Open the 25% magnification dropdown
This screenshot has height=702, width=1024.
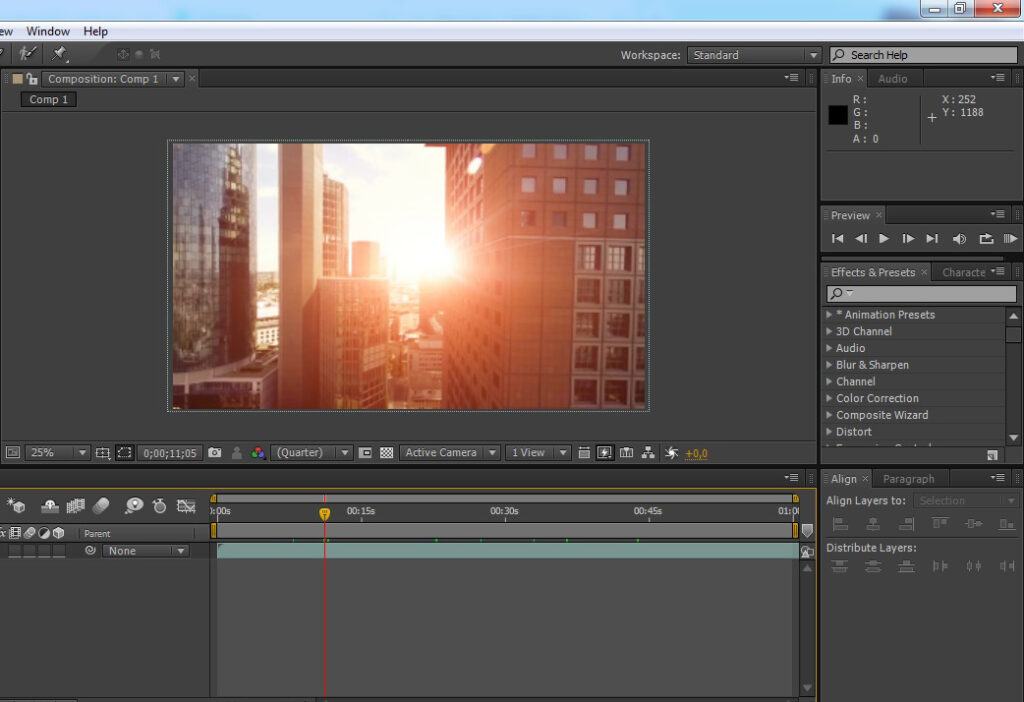click(x=57, y=453)
